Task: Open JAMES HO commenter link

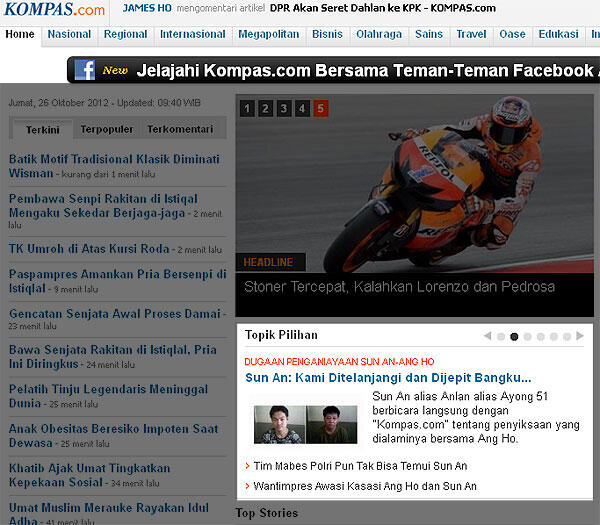Action: click(x=147, y=8)
